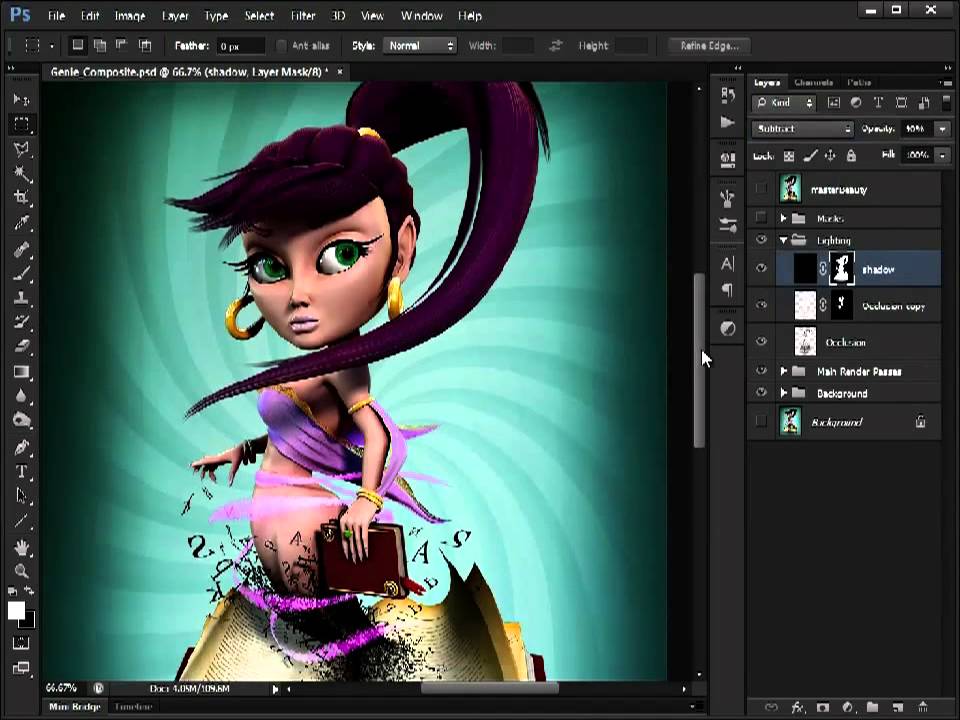Open the Subtract blend mode dropdown
The height and width of the screenshot is (720, 960).
(x=803, y=129)
